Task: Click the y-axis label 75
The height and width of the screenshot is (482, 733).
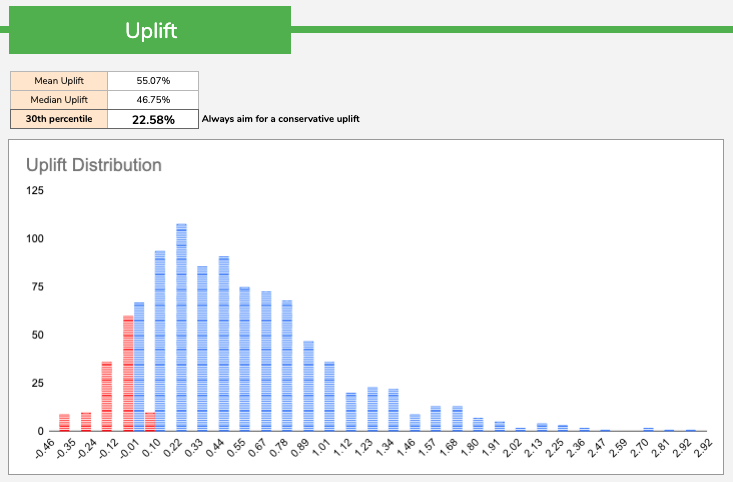Action: coord(37,287)
